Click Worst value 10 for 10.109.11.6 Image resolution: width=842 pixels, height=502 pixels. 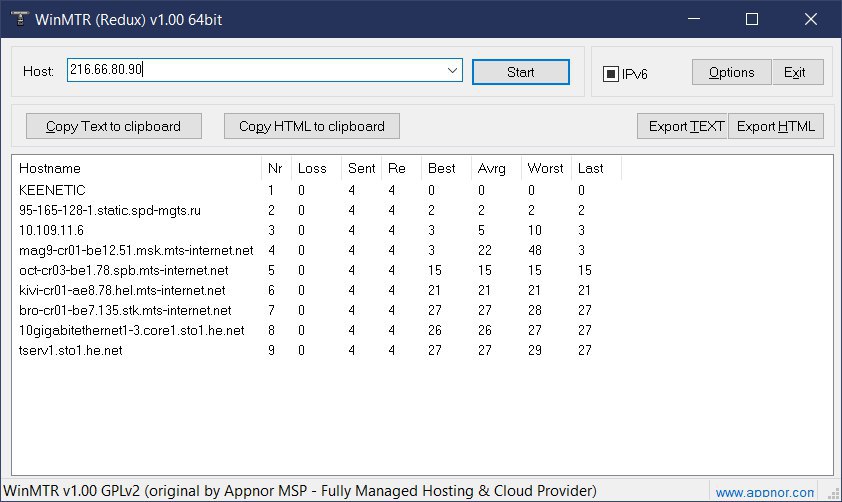[534, 230]
